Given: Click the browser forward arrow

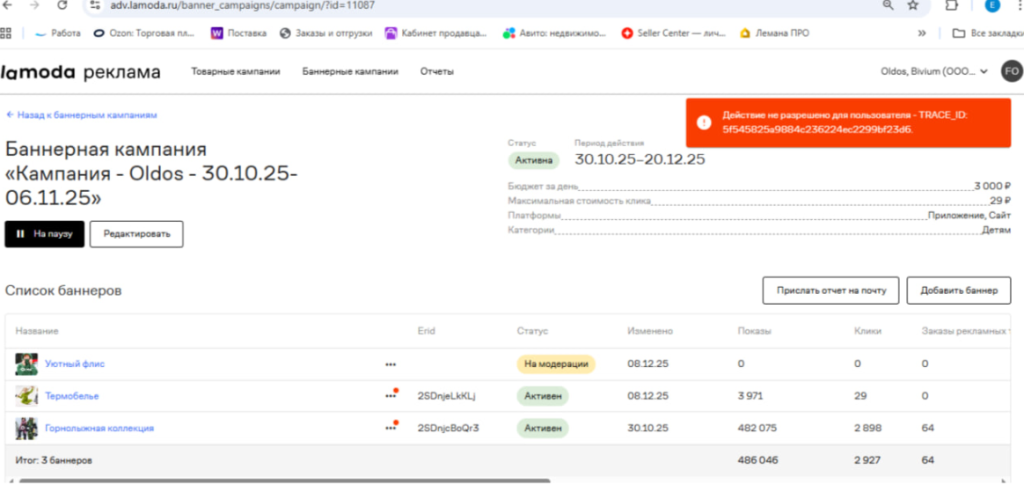Looking at the screenshot, I should pos(35,5).
